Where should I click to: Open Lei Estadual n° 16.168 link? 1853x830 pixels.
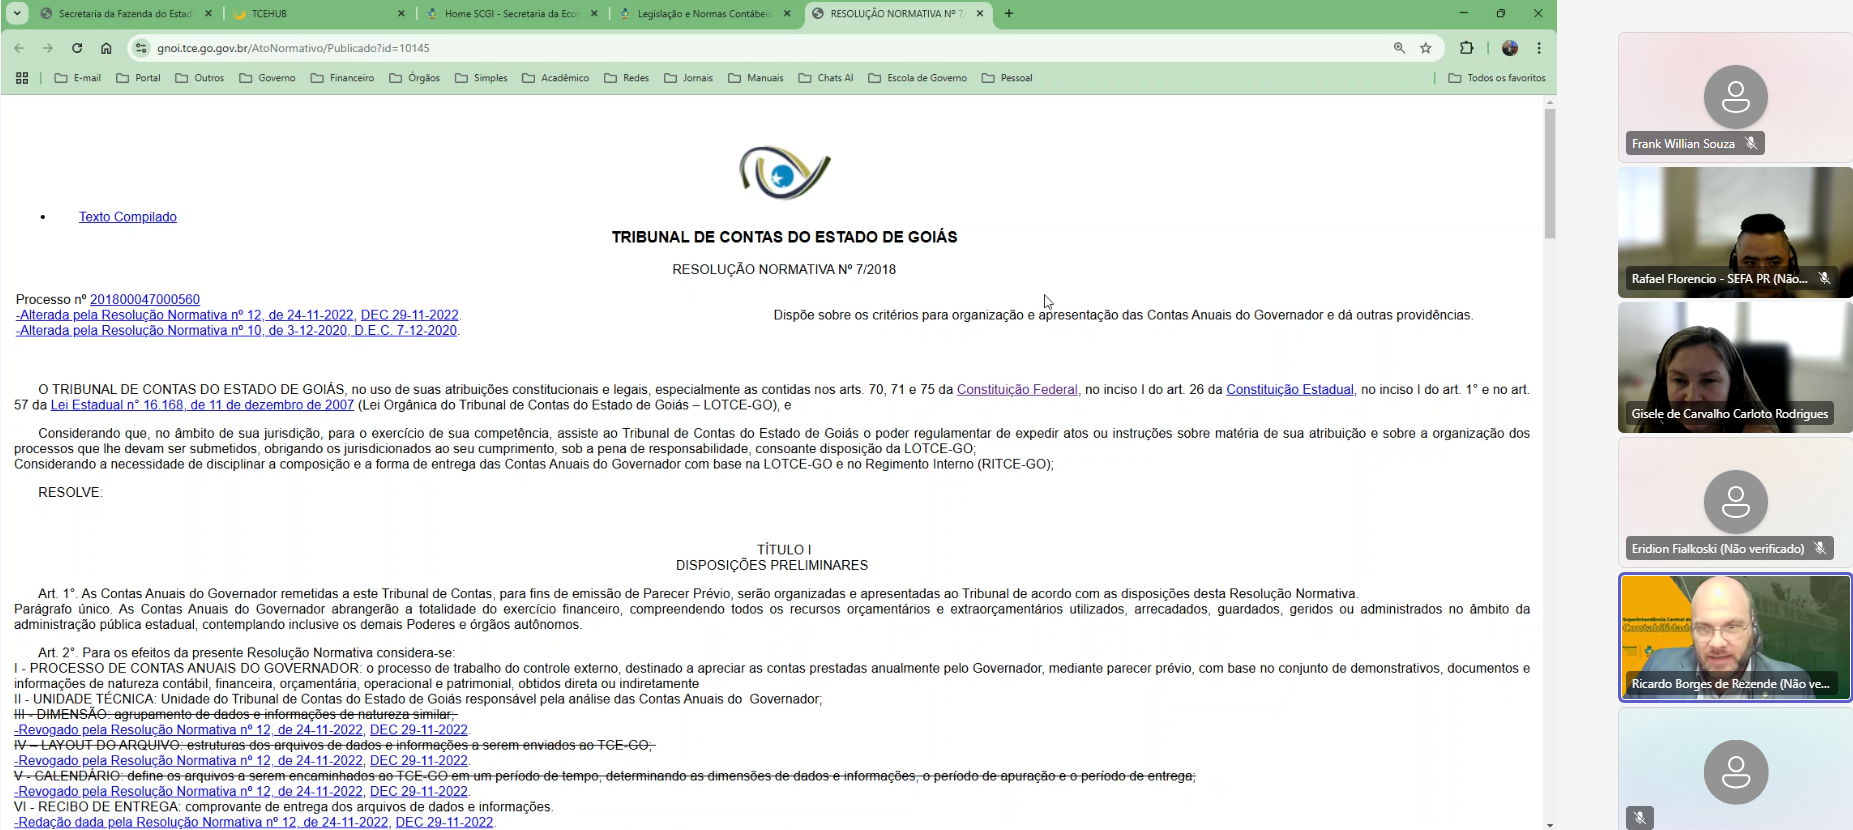pyautogui.click(x=202, y=405)
